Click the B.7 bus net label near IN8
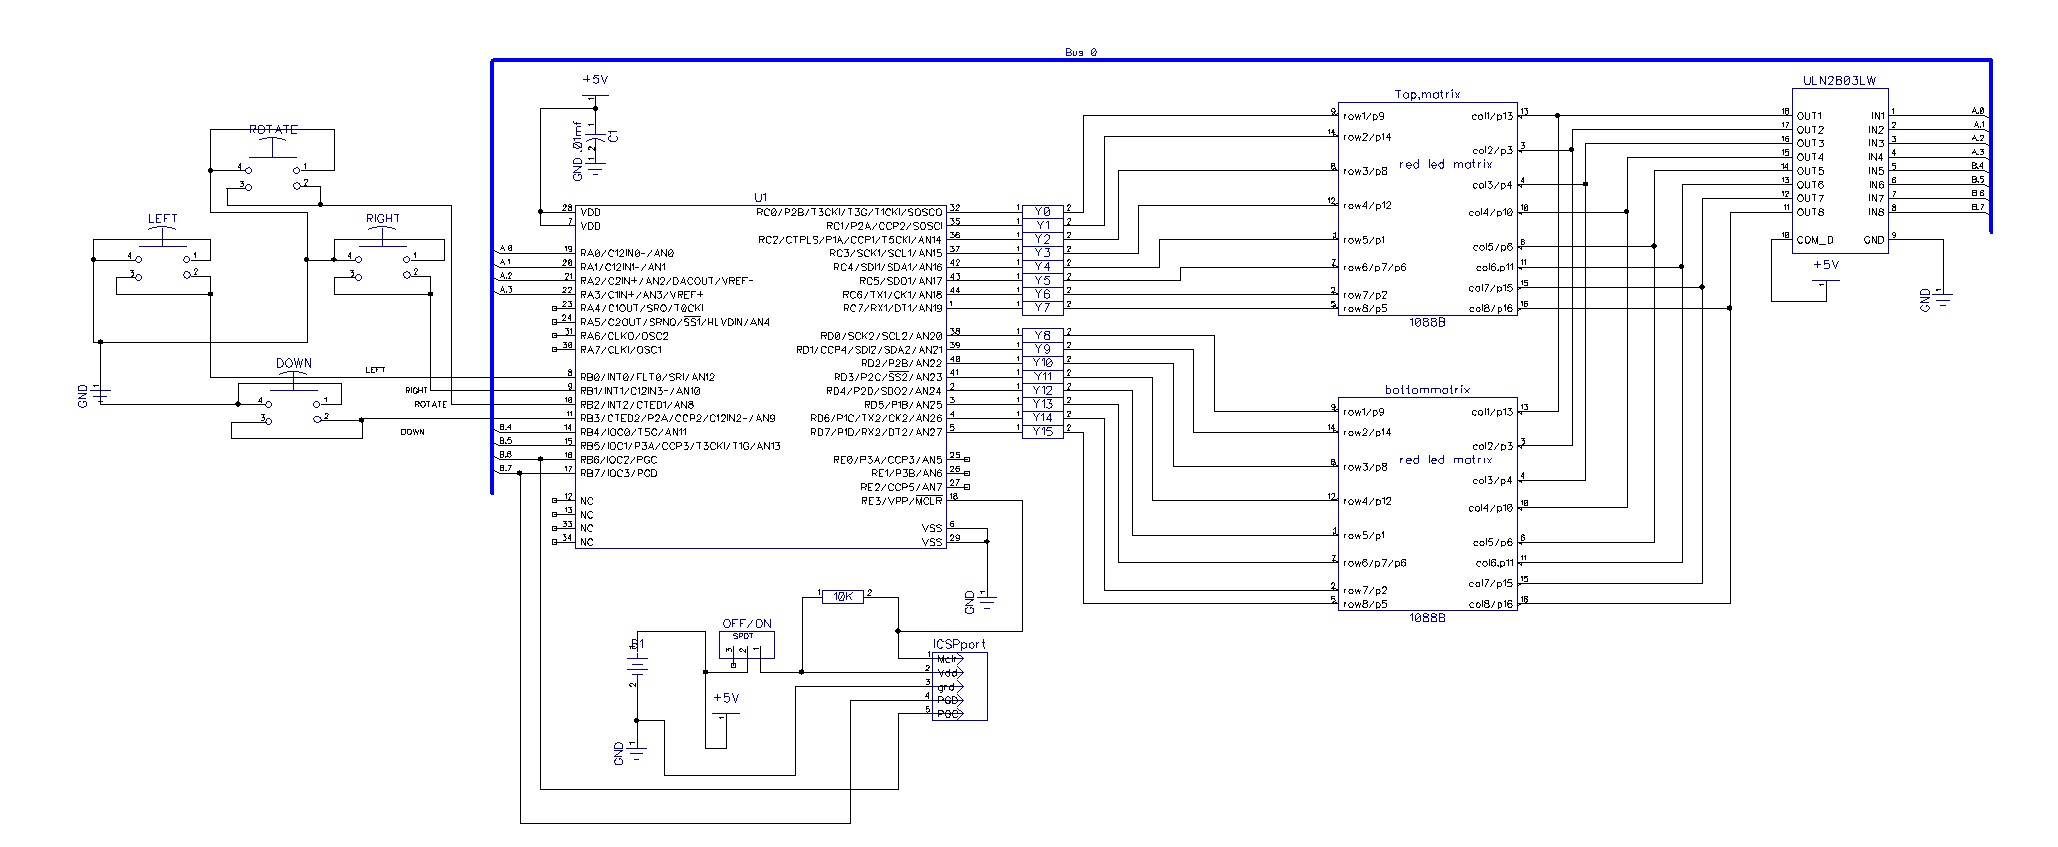Screen dimensions: 2058x847 pyautogui.click(x=1977, y=207)
